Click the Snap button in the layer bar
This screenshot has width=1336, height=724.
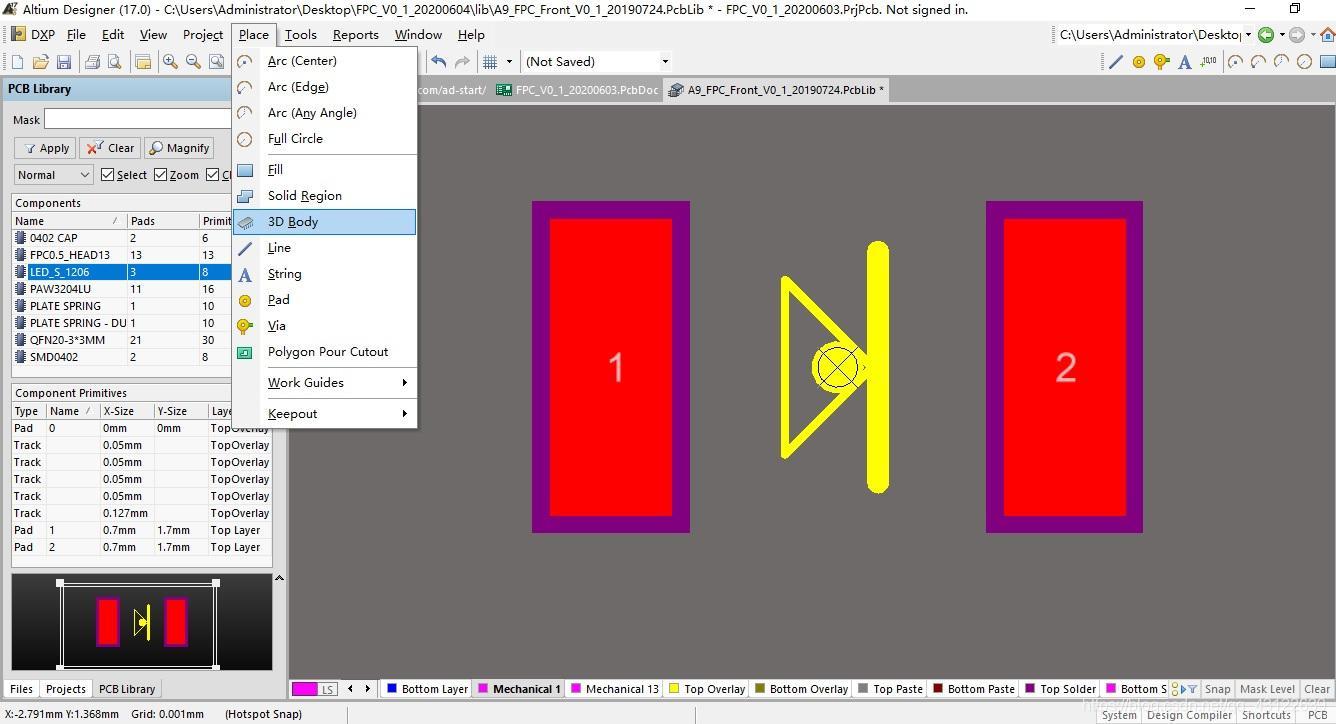click(x=1217, y=689)
